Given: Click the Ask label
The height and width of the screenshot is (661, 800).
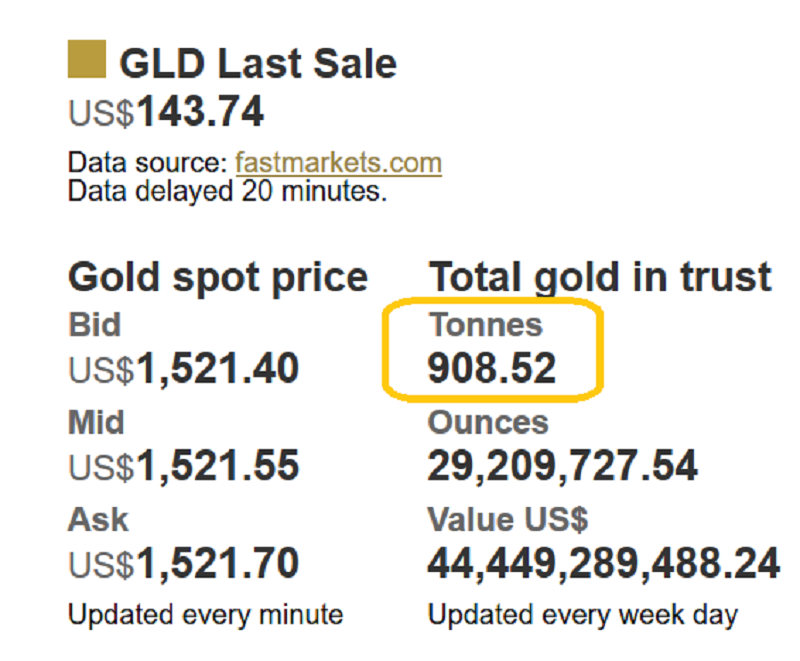Looking at the screenshot, I should (98, 518).
